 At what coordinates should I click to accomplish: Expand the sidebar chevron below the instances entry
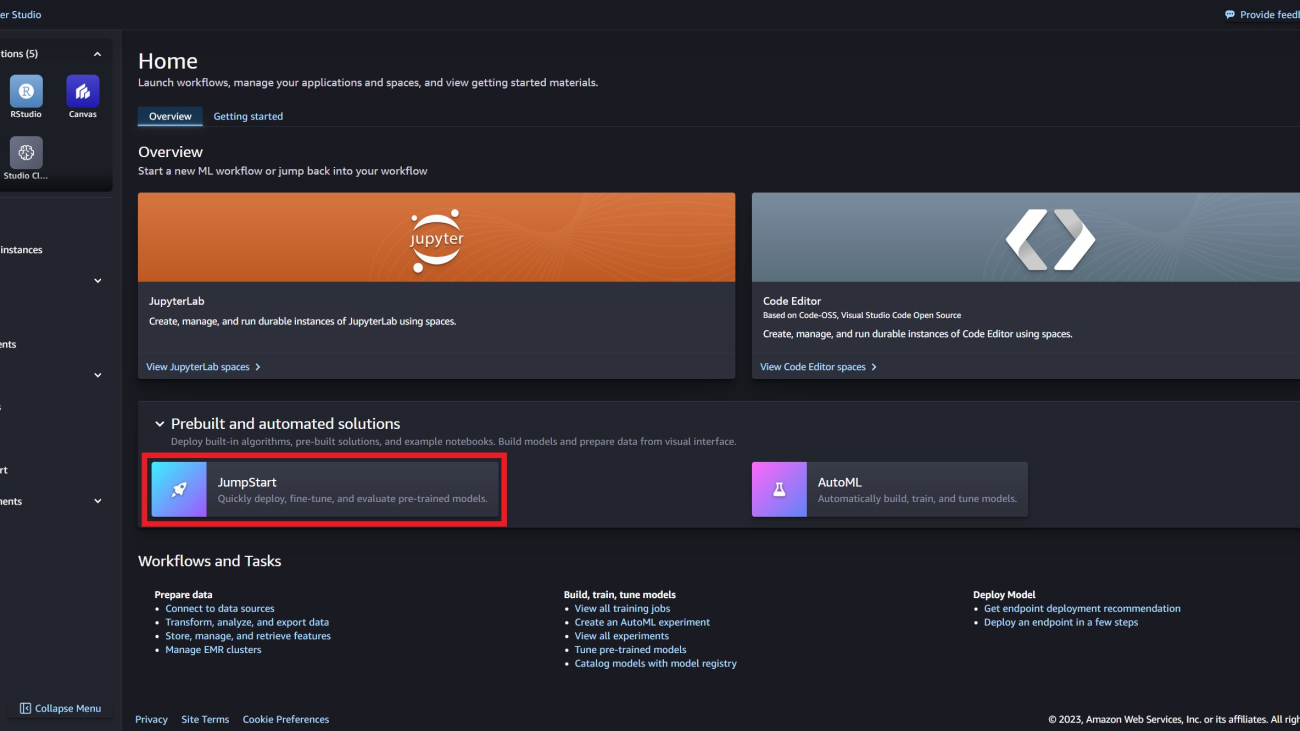pyautogui.click(x=98, y=281)
